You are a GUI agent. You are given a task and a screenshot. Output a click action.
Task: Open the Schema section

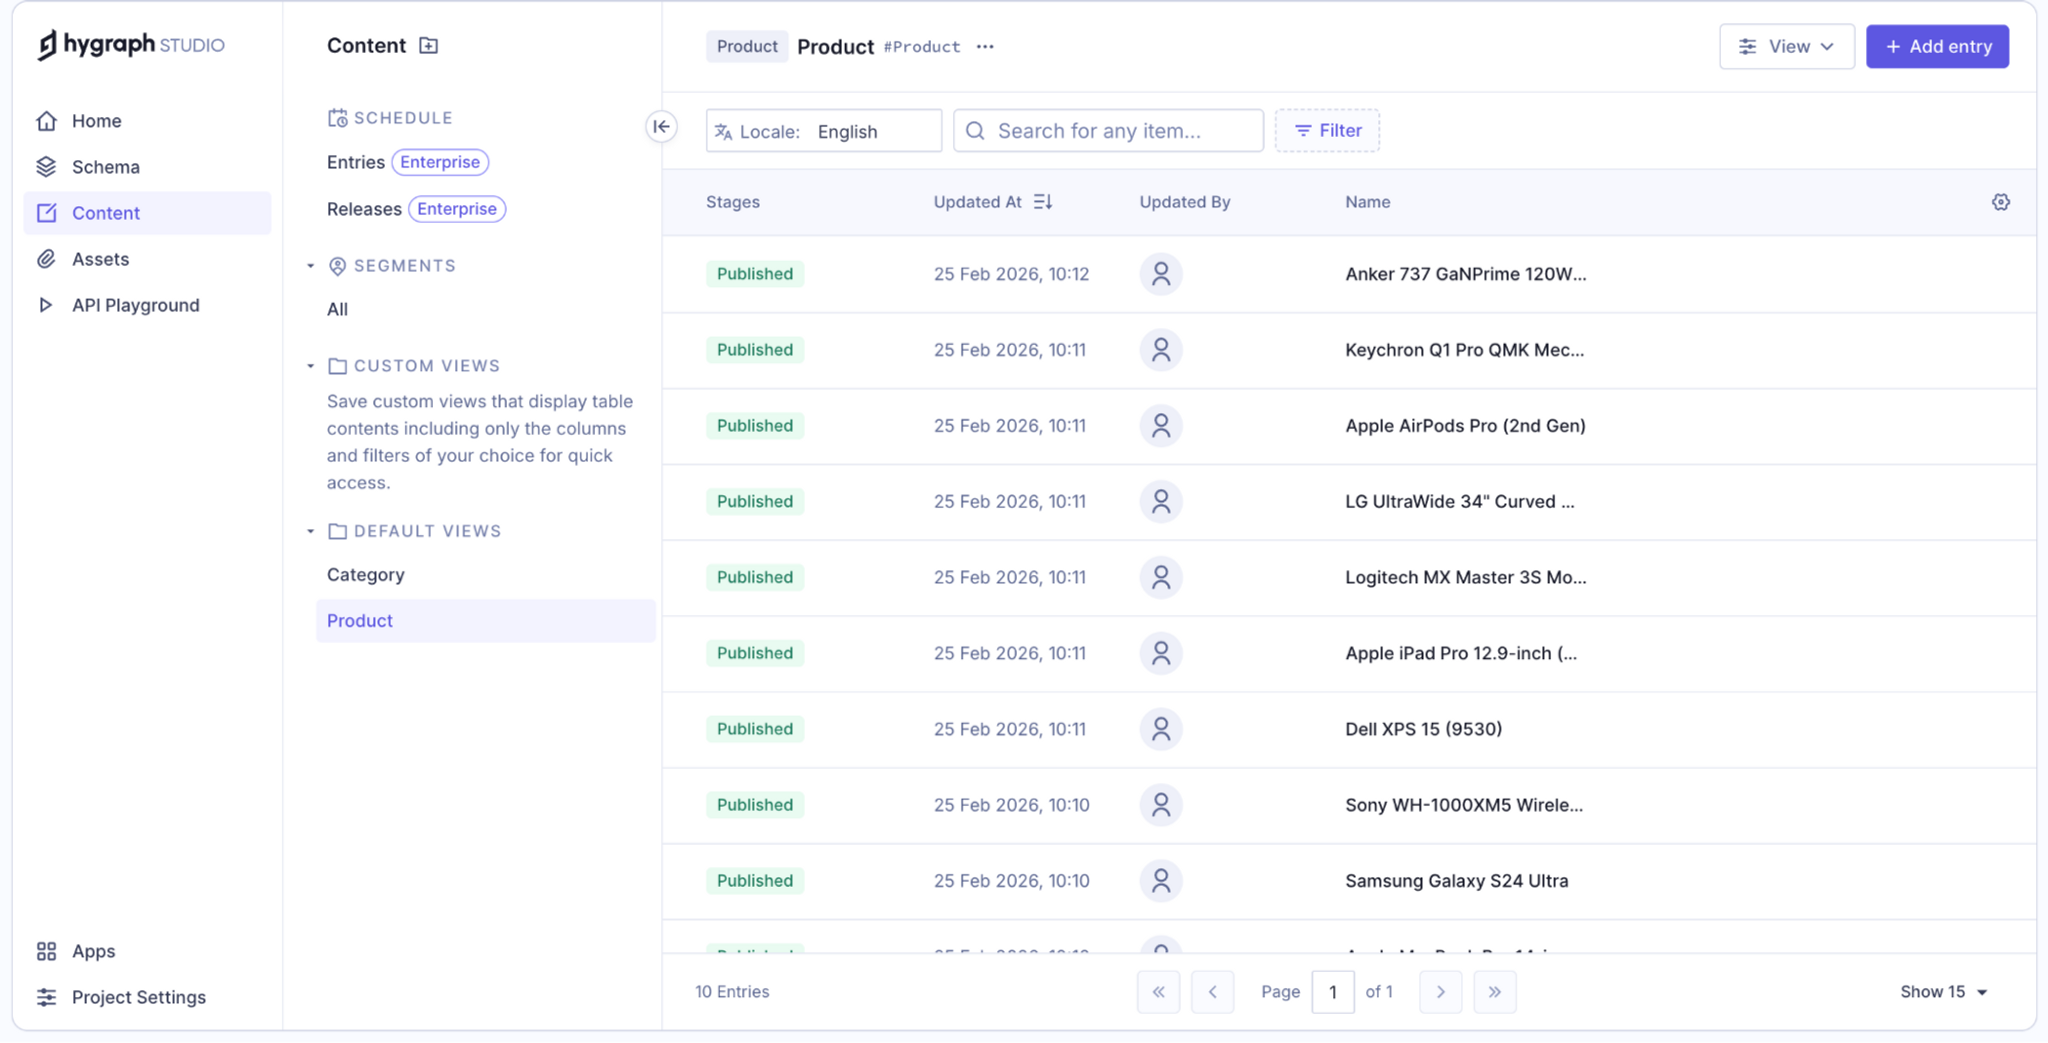click(105, 166)
